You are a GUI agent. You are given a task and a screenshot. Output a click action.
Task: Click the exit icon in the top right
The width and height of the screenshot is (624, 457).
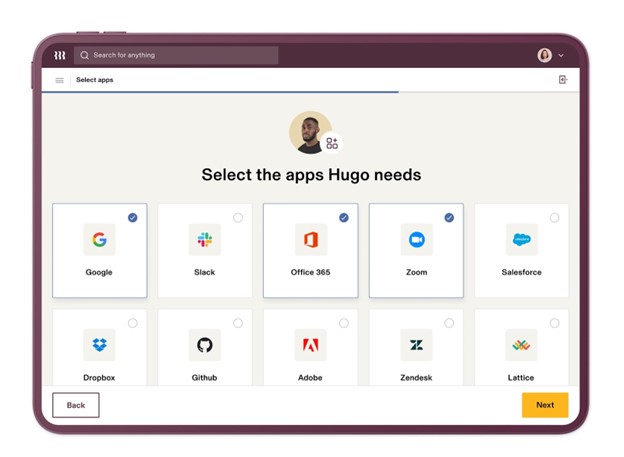click(x=563, y=80)
